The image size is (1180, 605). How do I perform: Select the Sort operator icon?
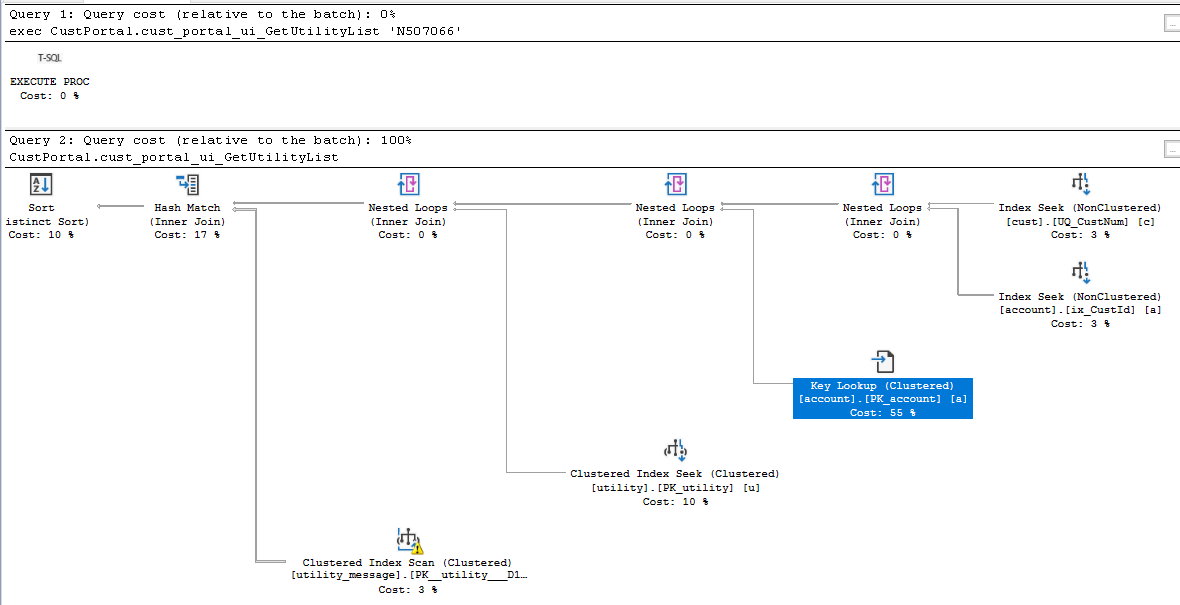pyautogui.click(x=41, y=184)
